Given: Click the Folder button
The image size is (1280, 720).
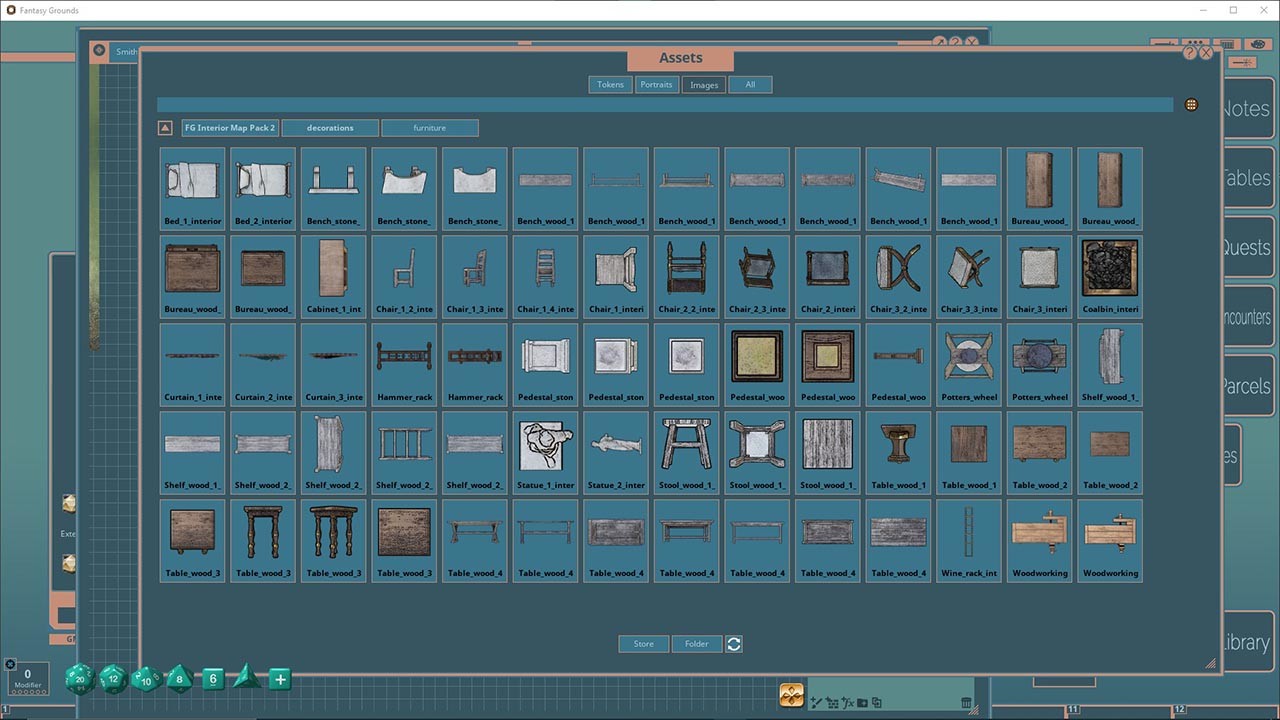Looking at the screenshot, I should click(697, 643).
